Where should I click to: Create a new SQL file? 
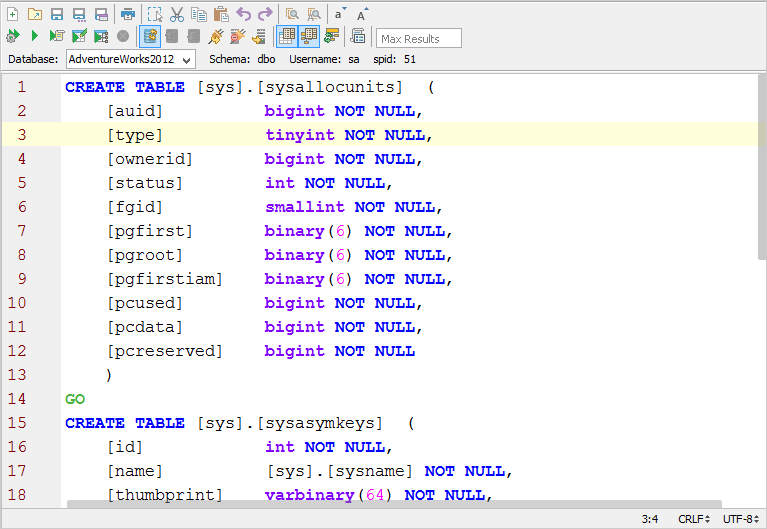[x=13, y=15]
